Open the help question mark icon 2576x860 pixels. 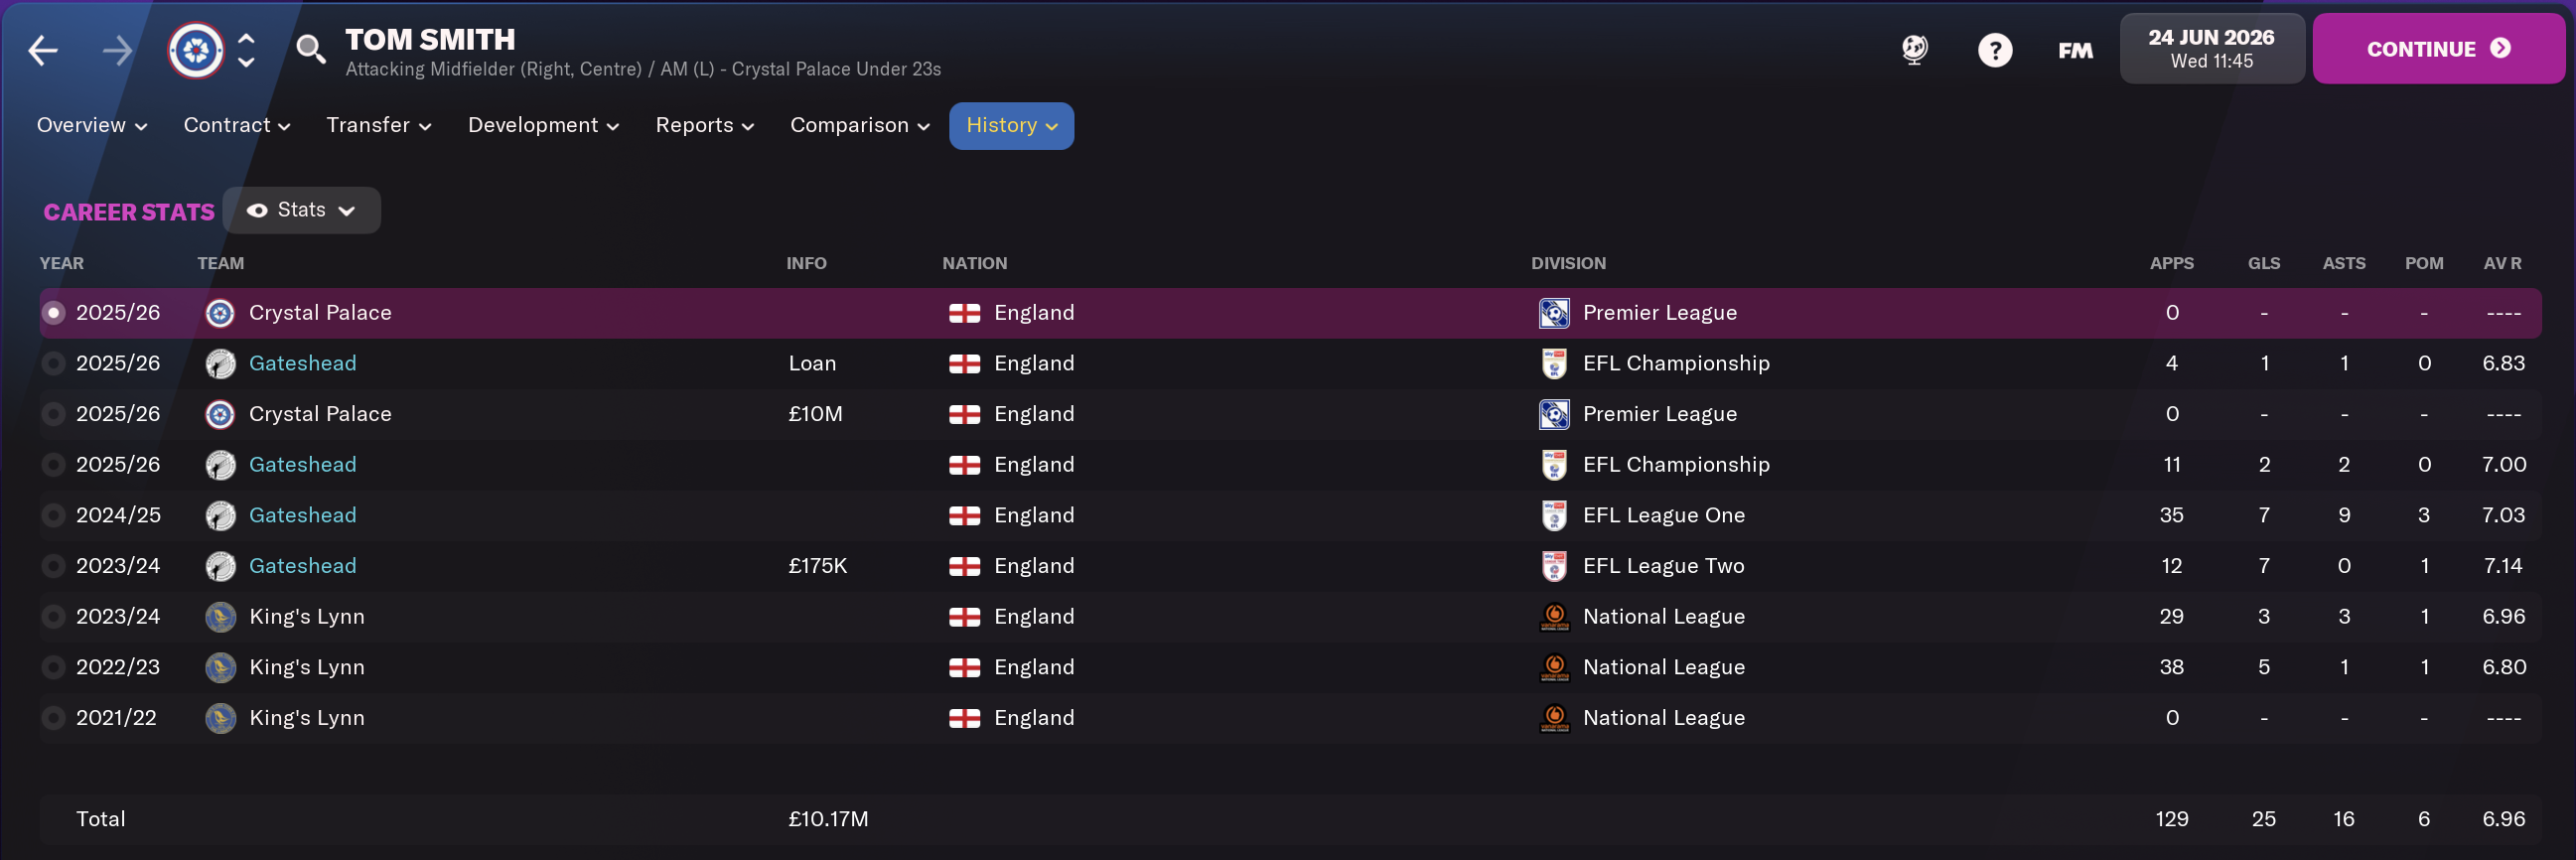pos(1994,50)
